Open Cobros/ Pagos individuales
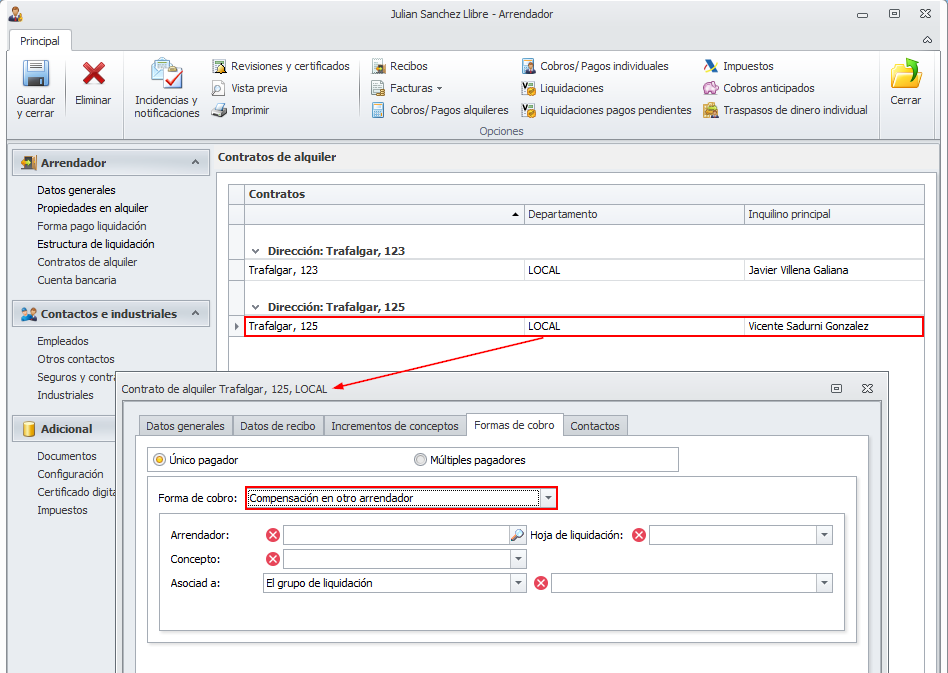This screenshot has height=673, width=948. point(594,66)
